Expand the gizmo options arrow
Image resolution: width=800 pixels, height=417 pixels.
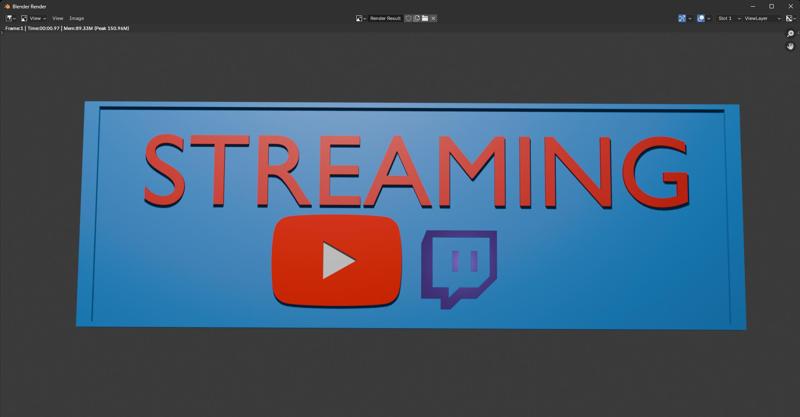pyautogui.click(x=690, y=18)
